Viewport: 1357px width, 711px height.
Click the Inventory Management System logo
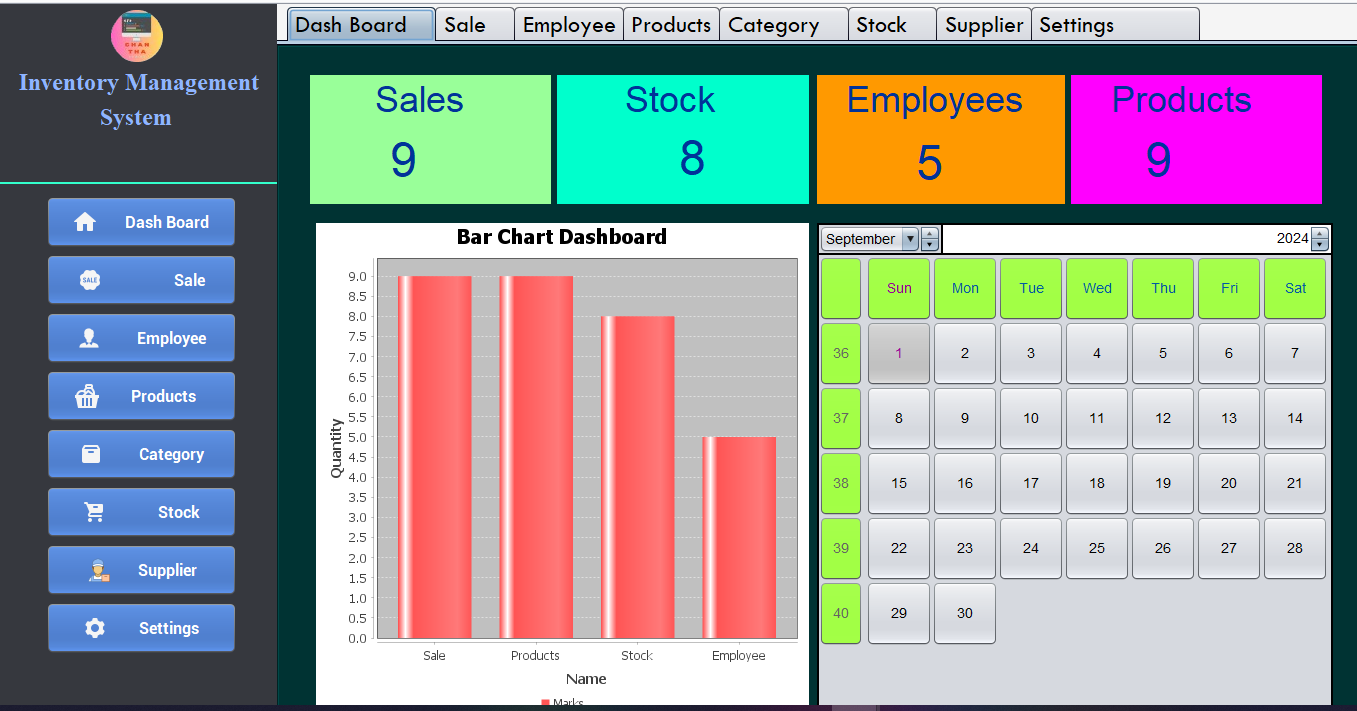(136, 36)
